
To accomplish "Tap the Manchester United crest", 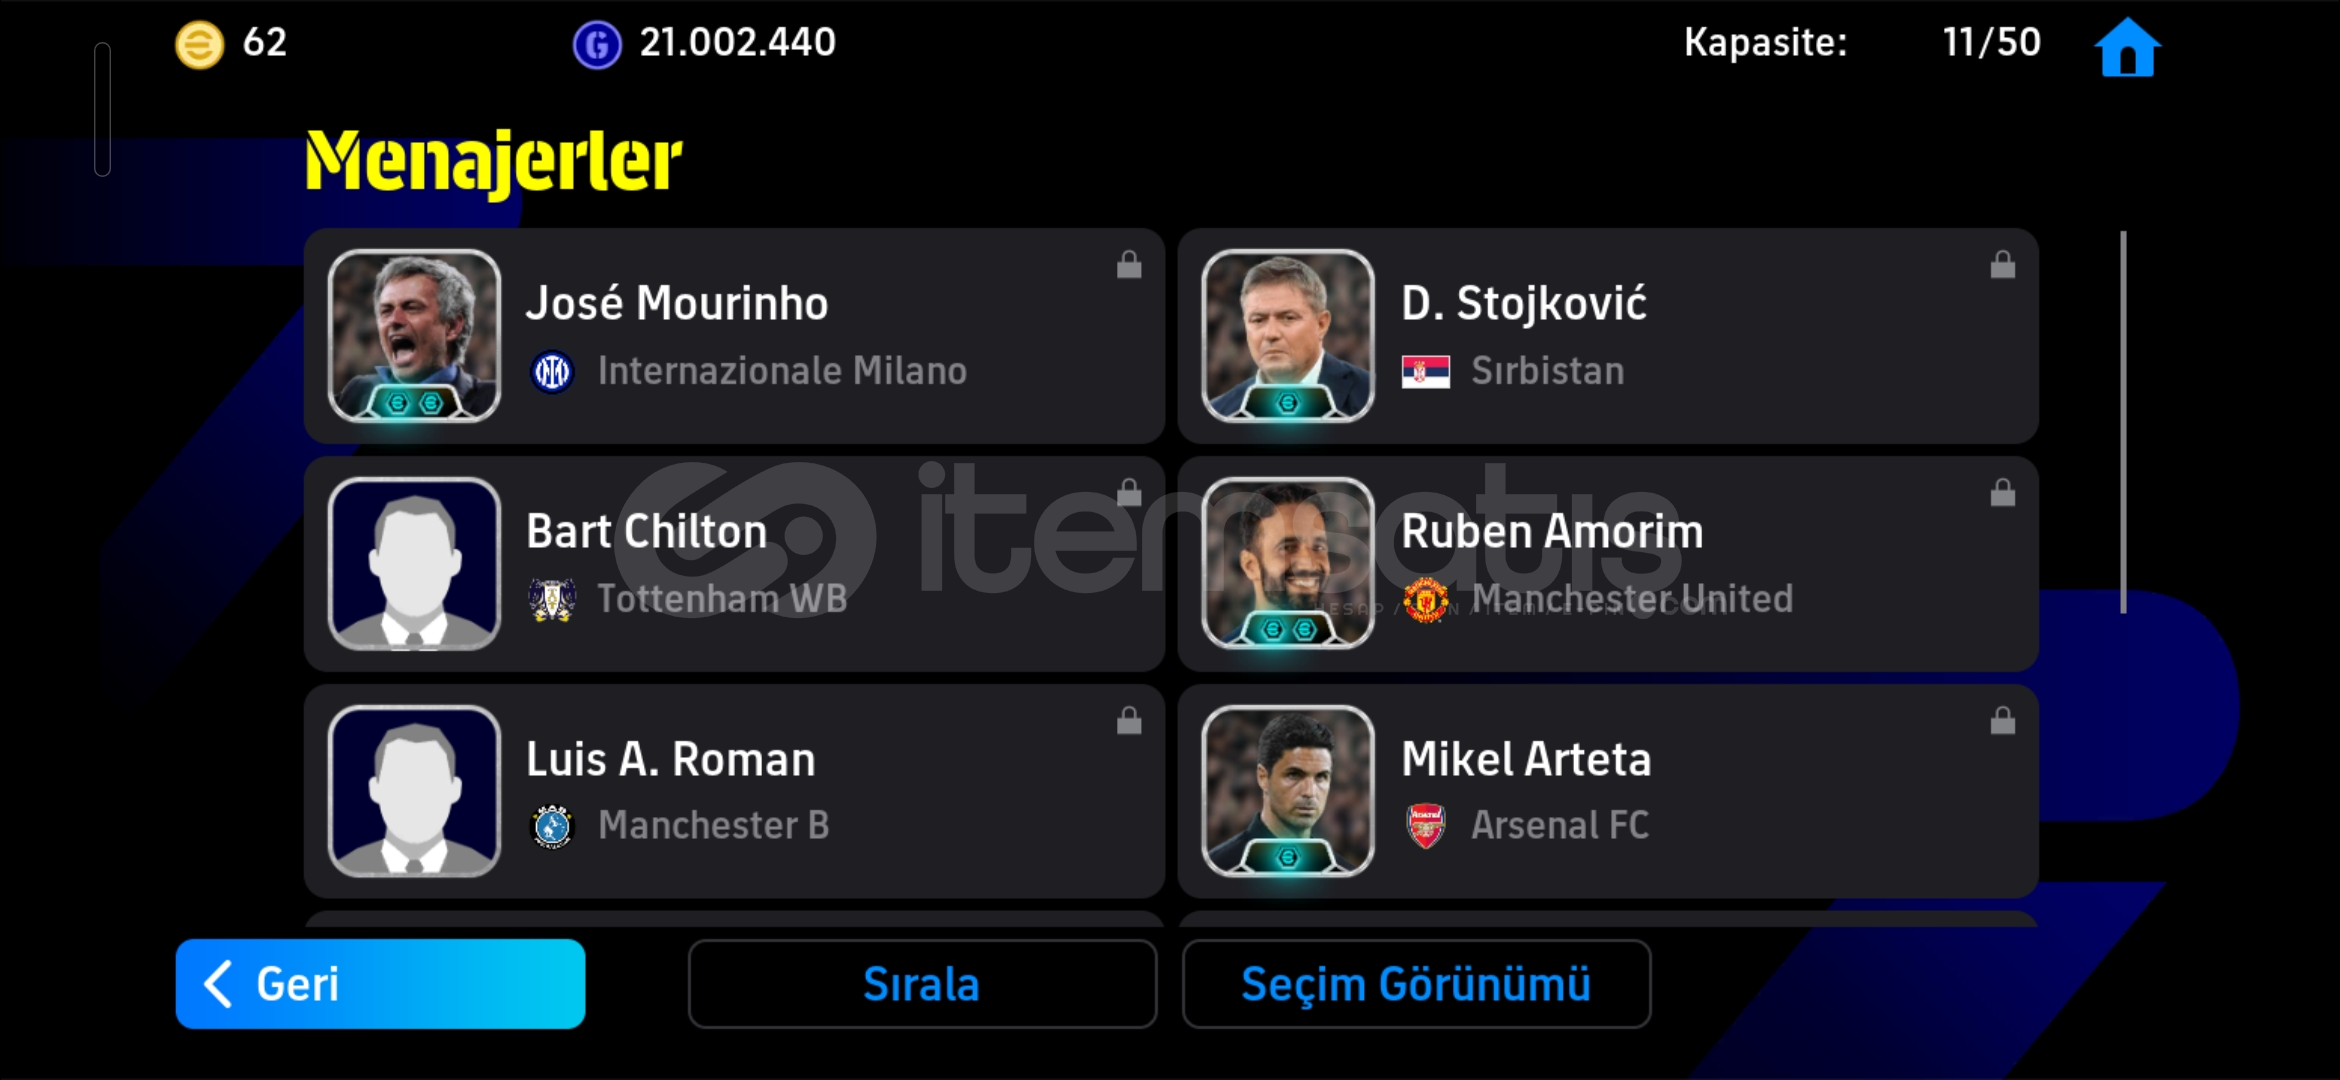I will point(1426,600).
